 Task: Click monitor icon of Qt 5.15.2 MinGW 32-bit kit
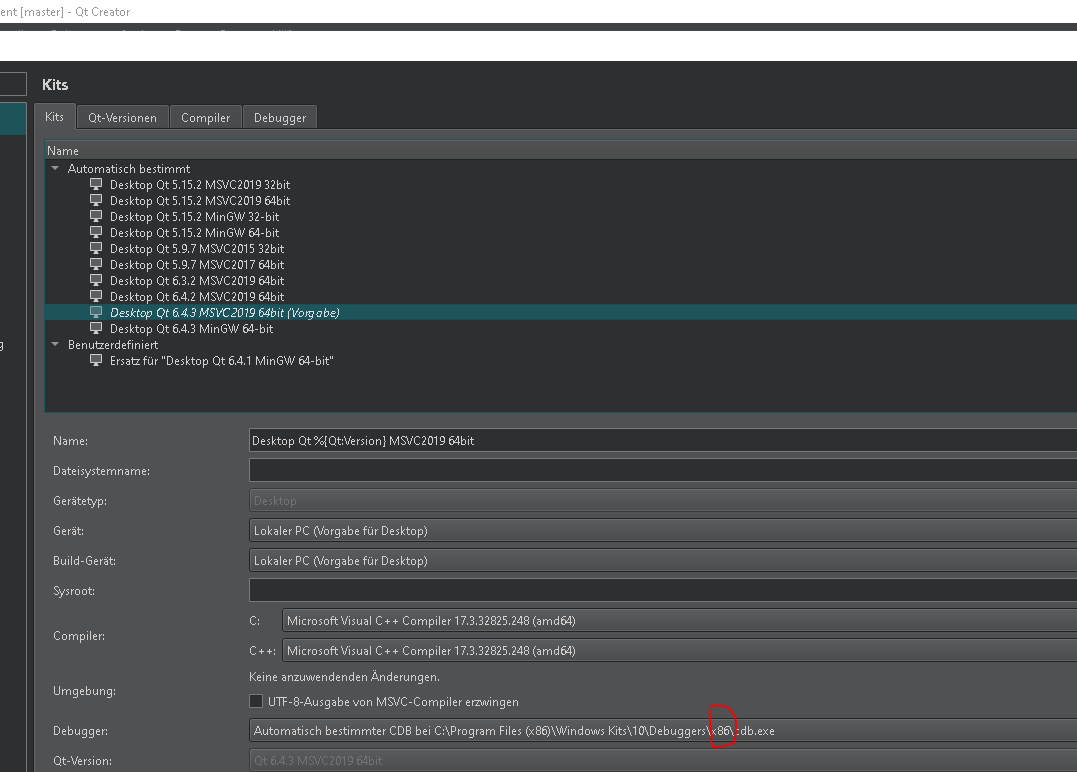click(x=96, y=216)
